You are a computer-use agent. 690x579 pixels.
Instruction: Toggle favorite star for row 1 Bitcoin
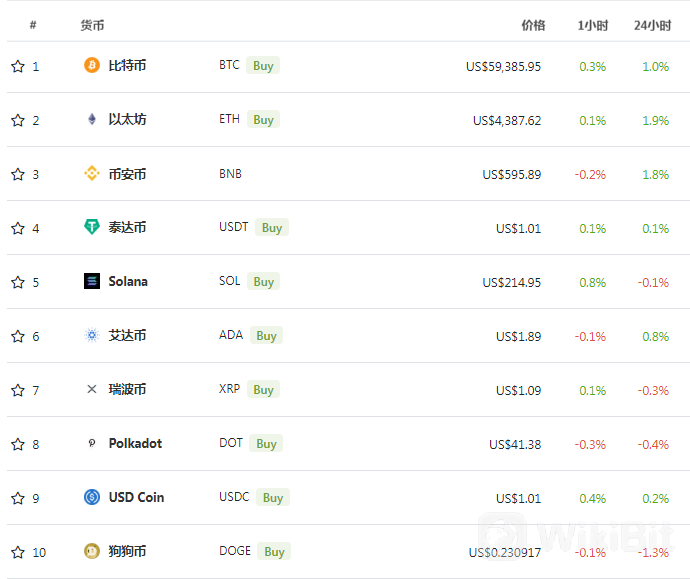pos(18,66)
